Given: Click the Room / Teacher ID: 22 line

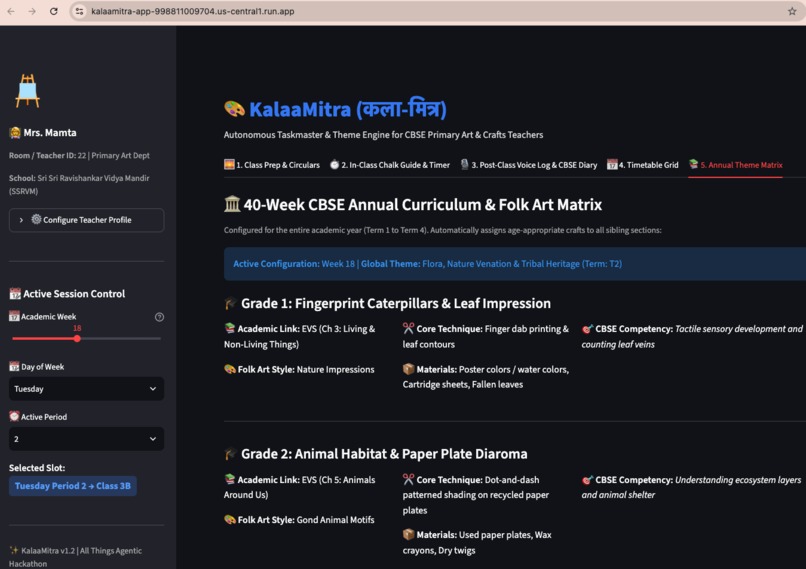Looking at the screenshot, I should [79, 155].
